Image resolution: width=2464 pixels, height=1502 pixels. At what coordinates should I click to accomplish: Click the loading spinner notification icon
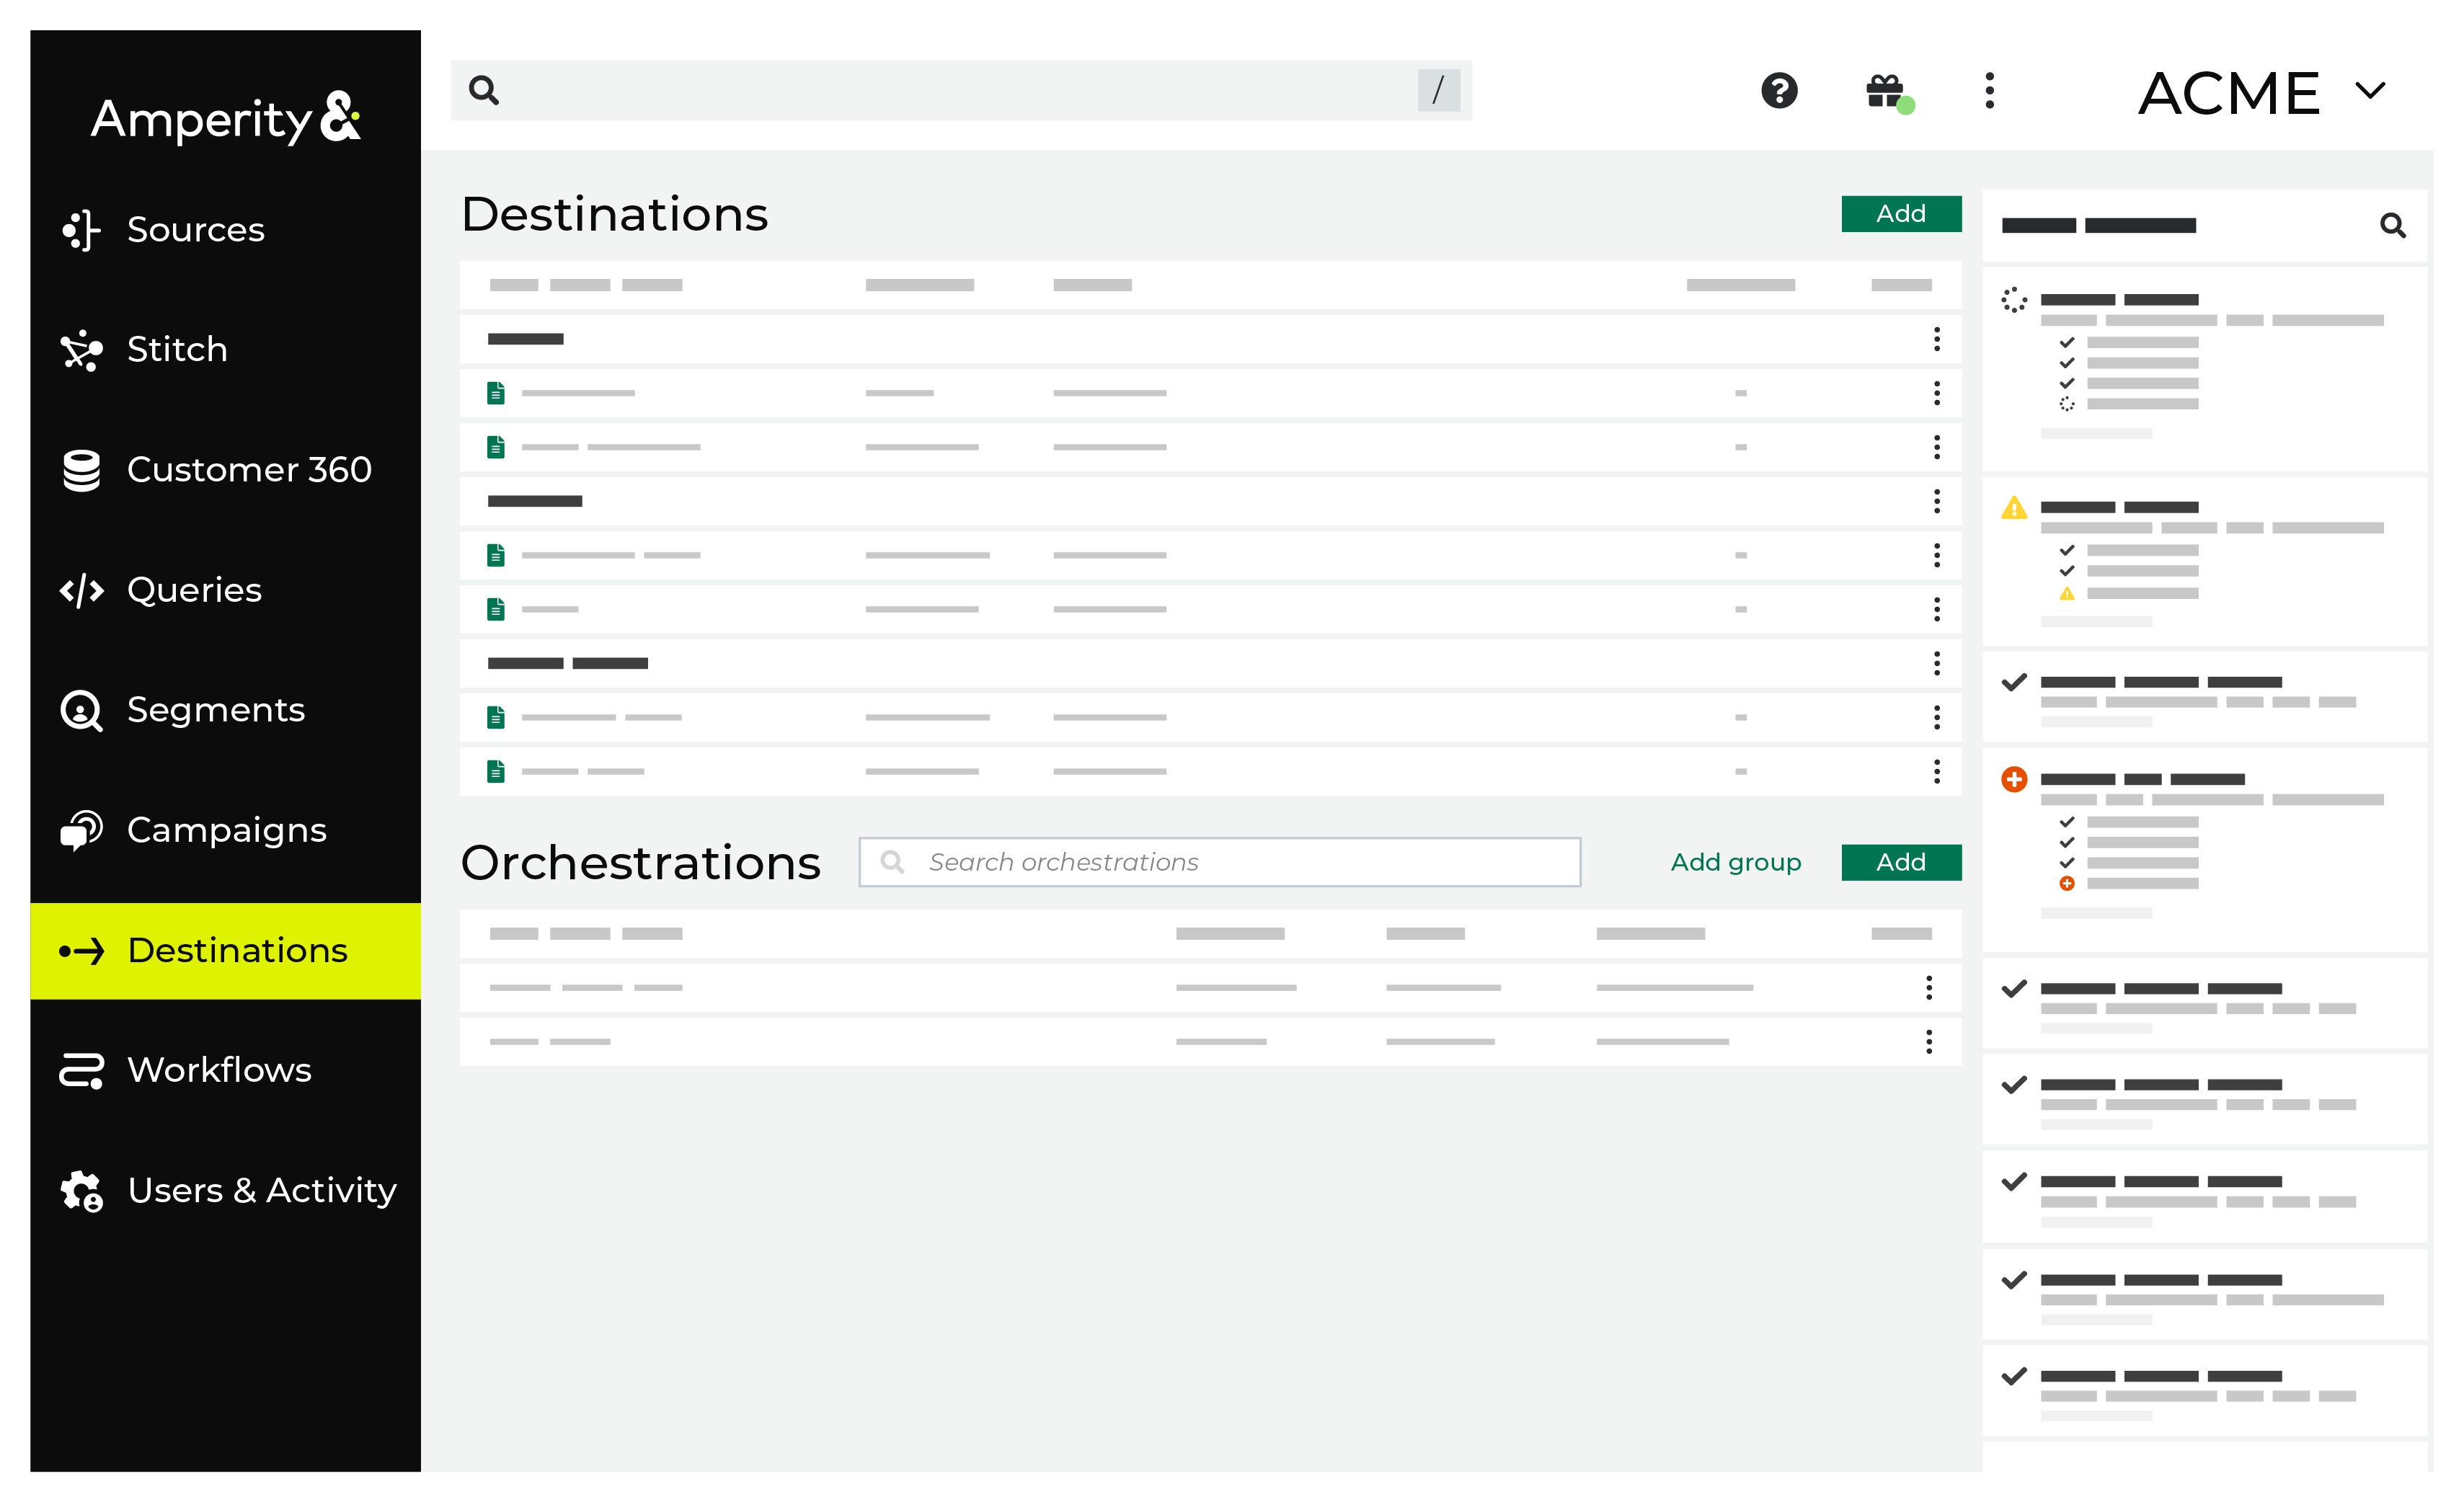2014,300
